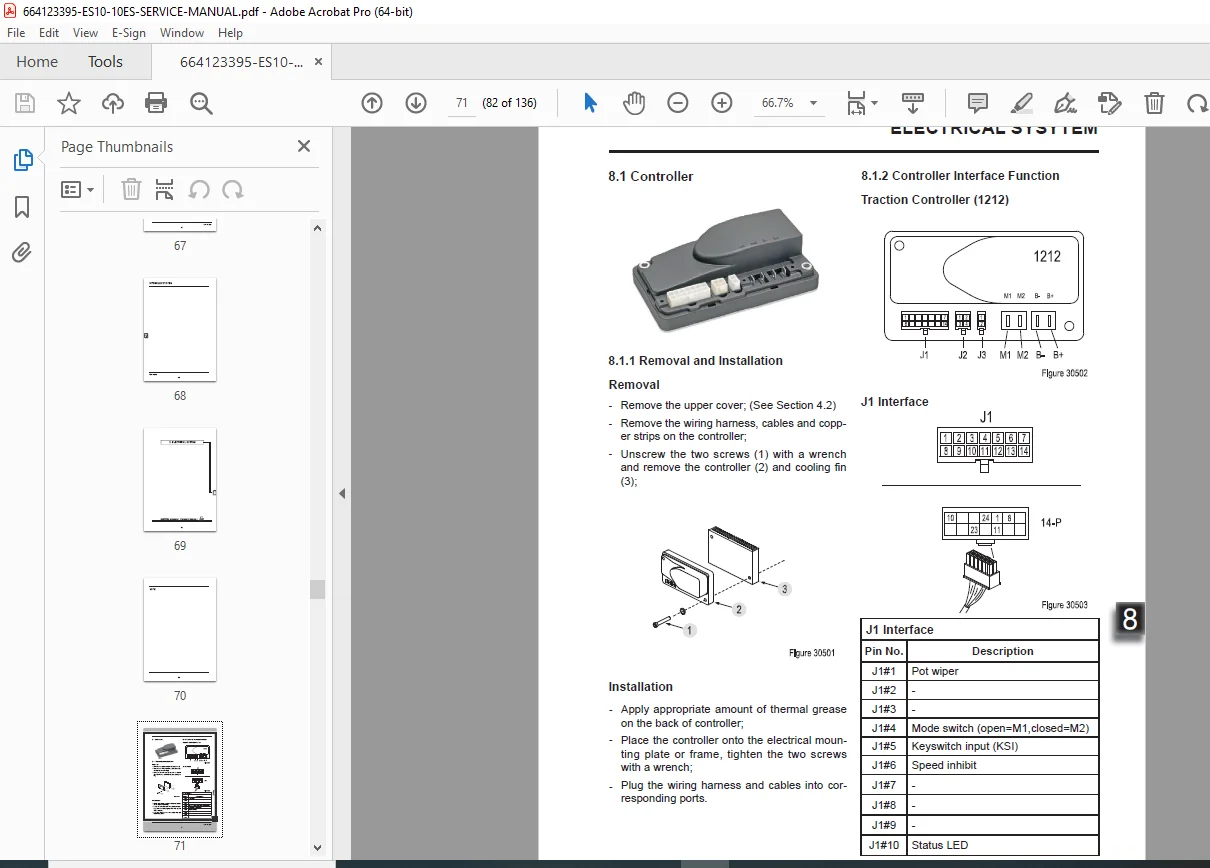The height and width of the screenshot is (868, 1210).
Task: Rotate the page with the toolbar rotate icon
Action: pyautogui.click(x=1197, y=102)
